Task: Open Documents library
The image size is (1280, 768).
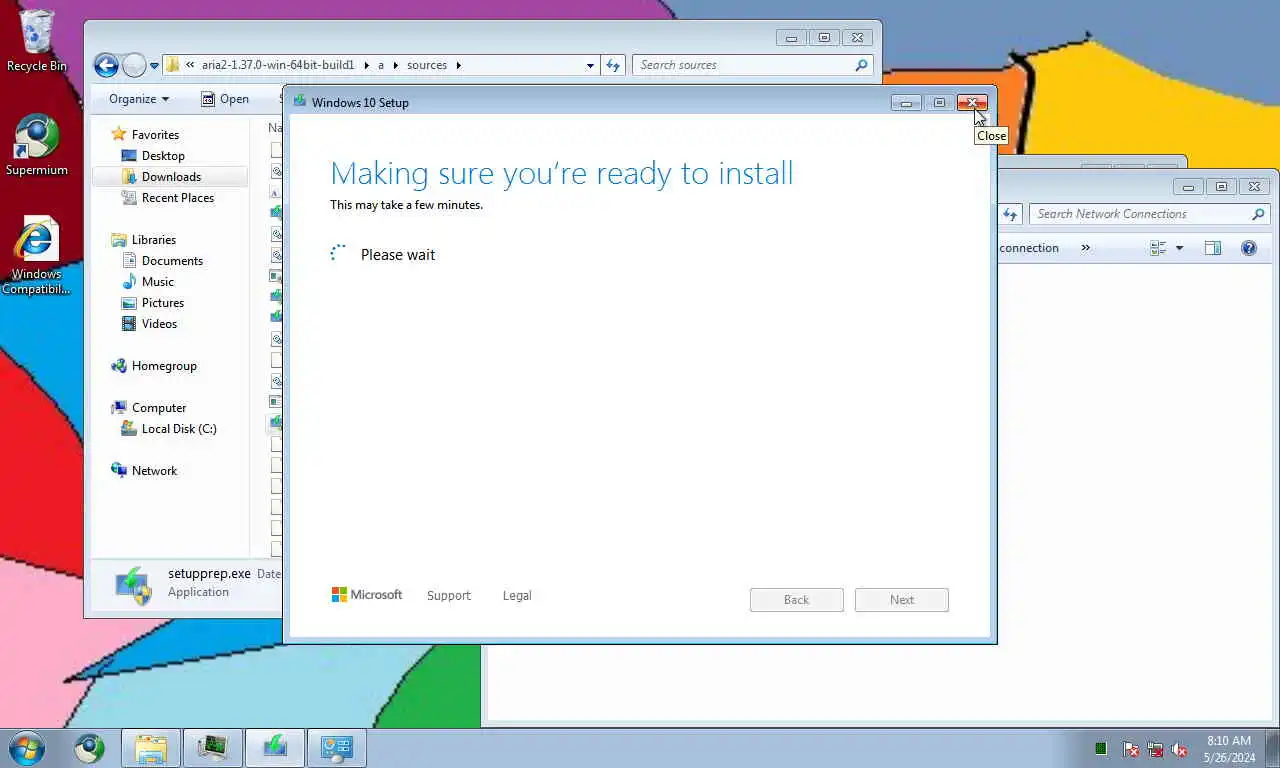Action: (172, 260)
